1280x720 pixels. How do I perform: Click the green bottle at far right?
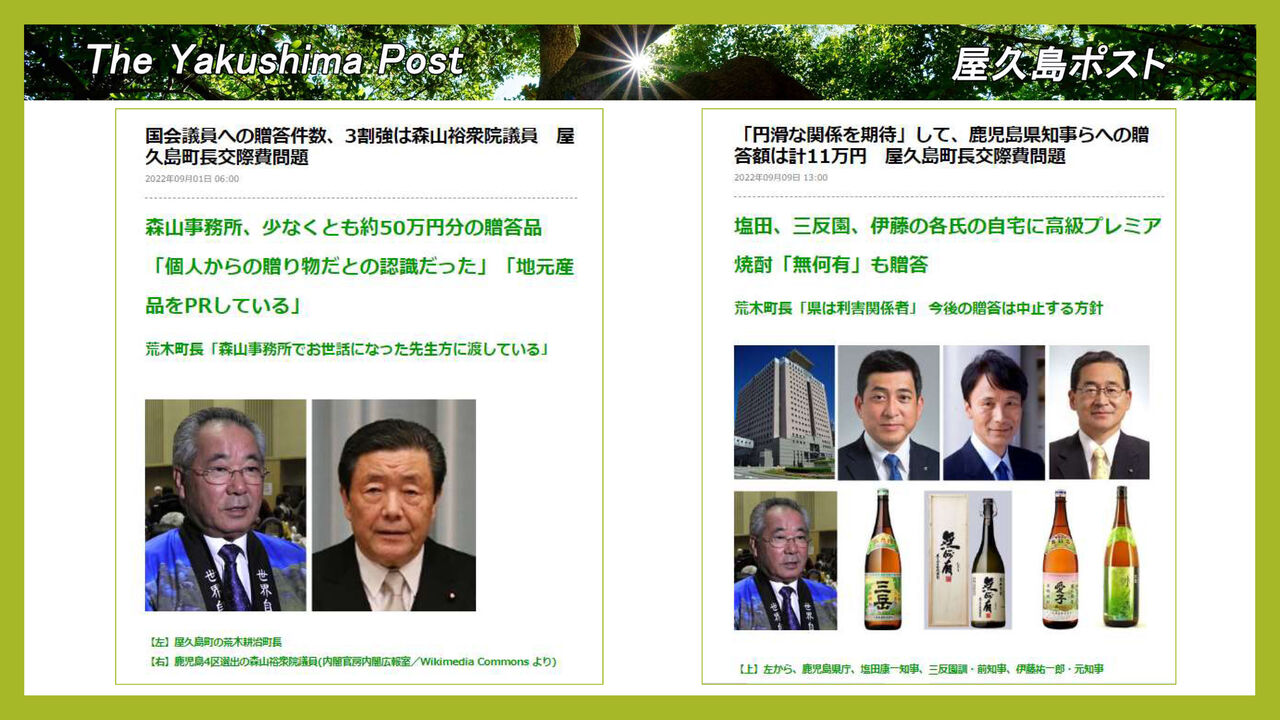click(x=1120, y=557)
